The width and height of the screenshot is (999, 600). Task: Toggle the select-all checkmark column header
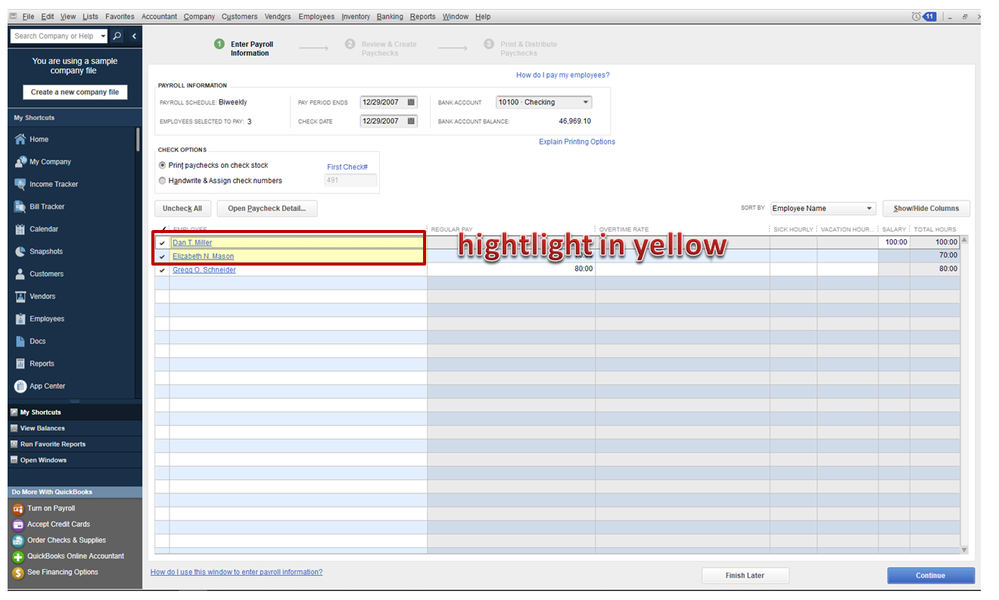163,229
